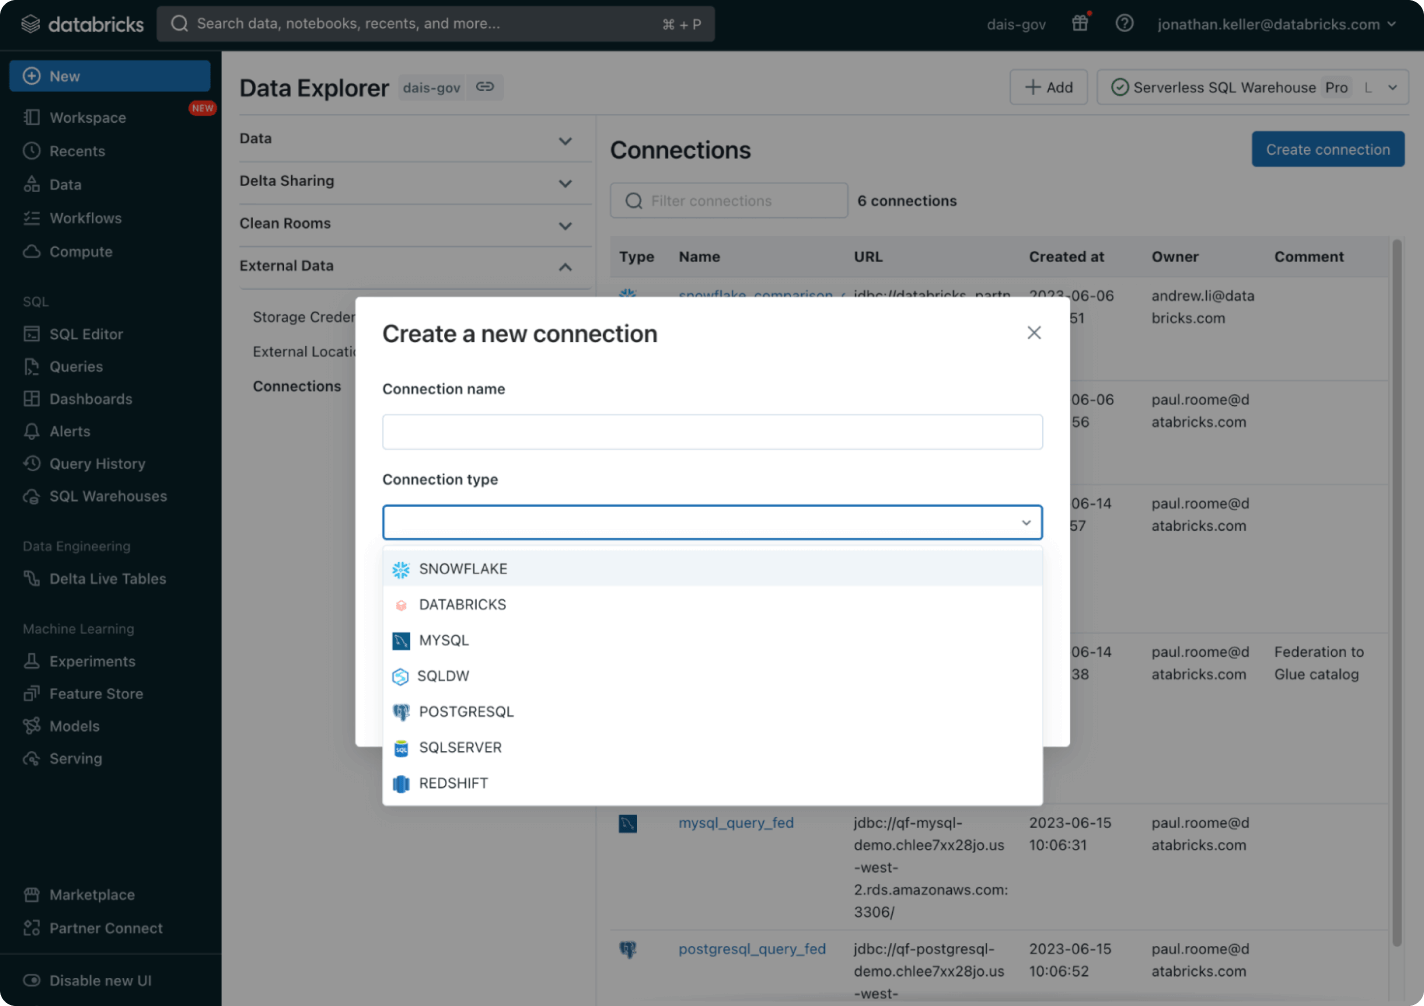Toggle Disable new UI switch
Image resolution: width=1424 pixels, height=1006 pixels.
(32, 980)
